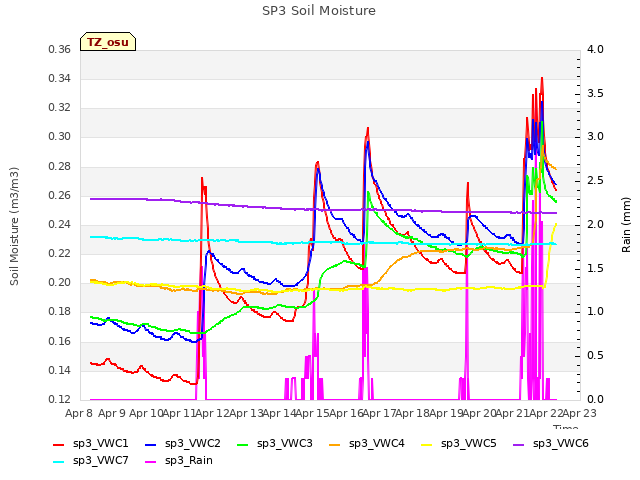Click the 0.0 right rain axis value

pyautogui.click(x=595, y=399)
